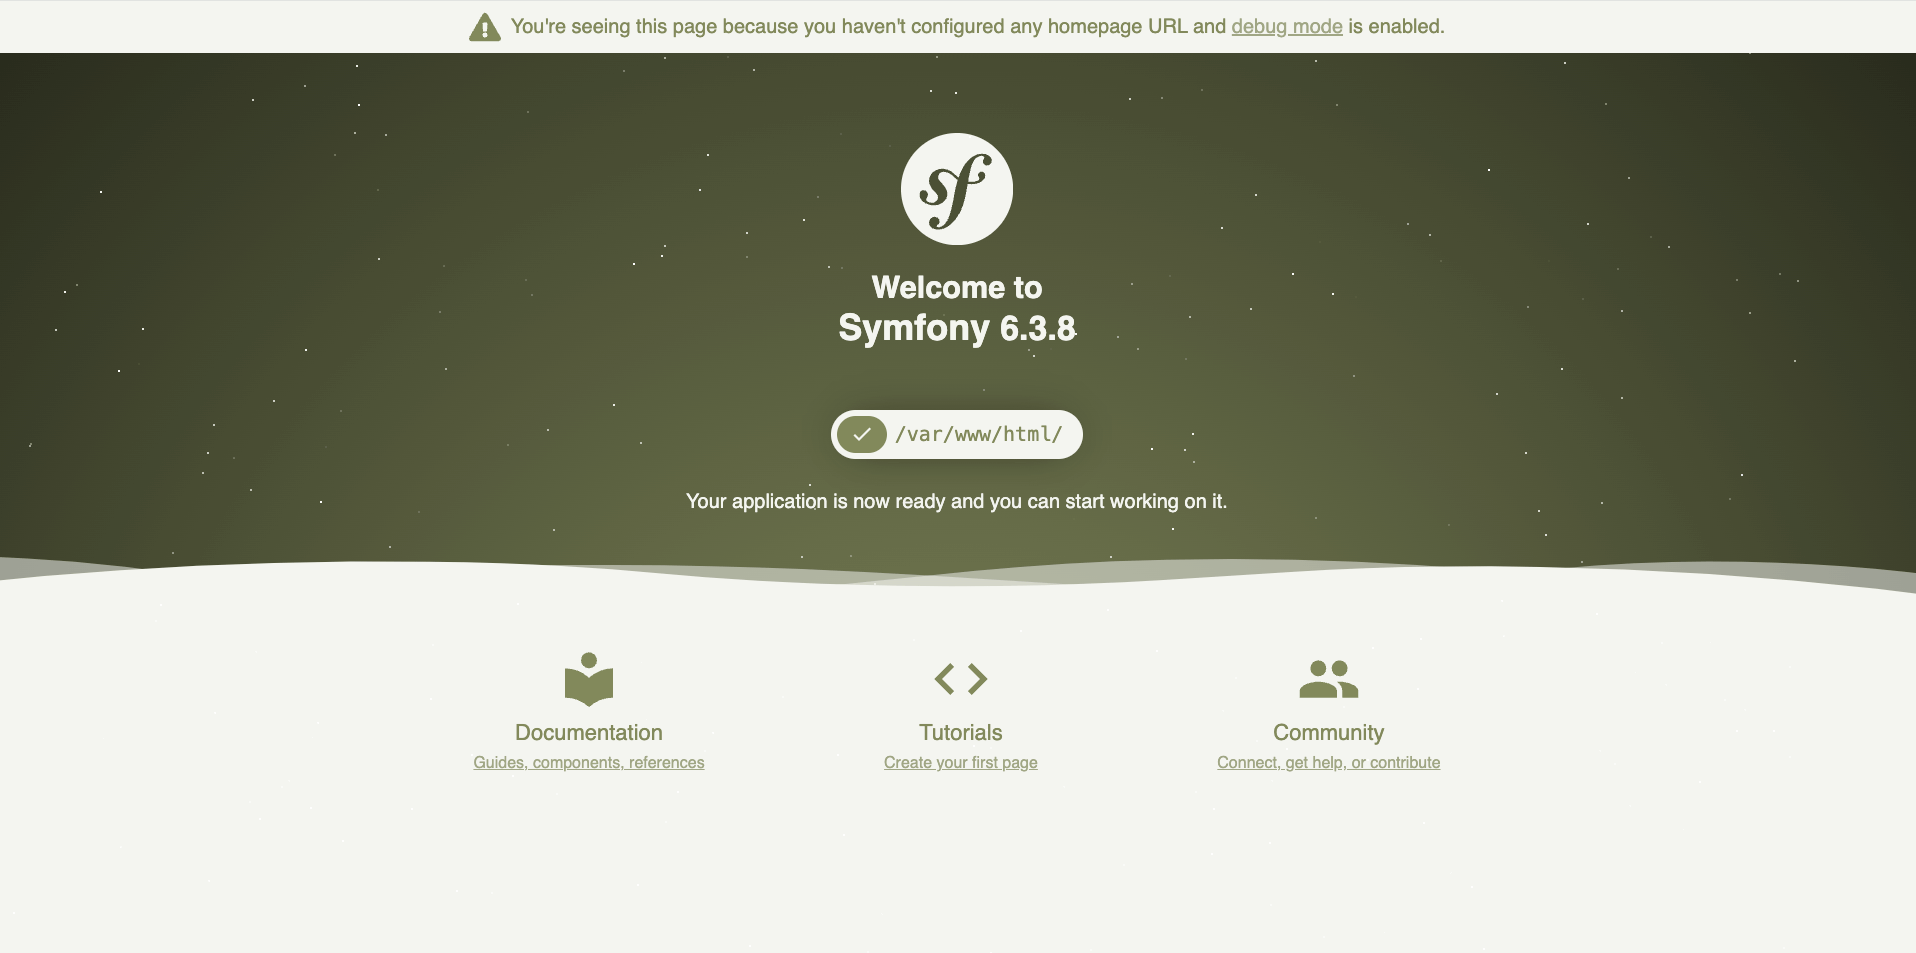Open Guides, components, references link
Screen dimensions: 1916x953
point(589,763)
